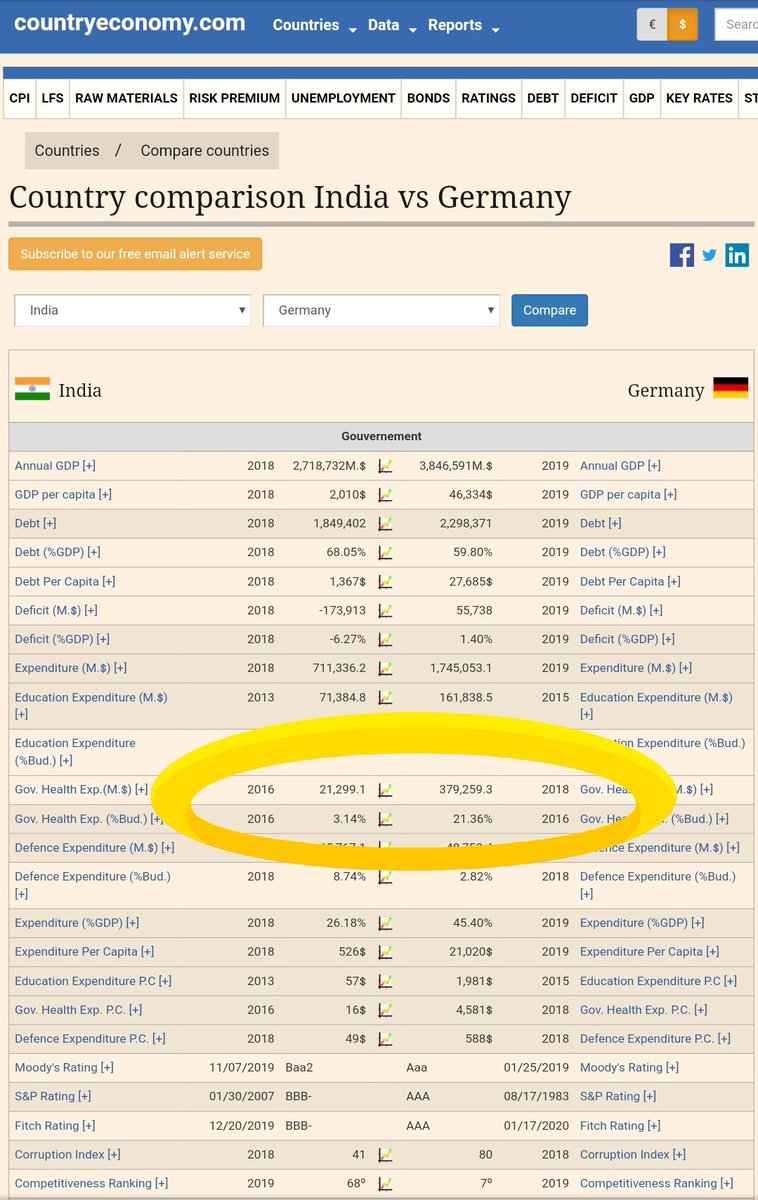Open chart icon in Deficit (M.$) row
This screenshot has width=758, height=1200.
click(385, 611)
